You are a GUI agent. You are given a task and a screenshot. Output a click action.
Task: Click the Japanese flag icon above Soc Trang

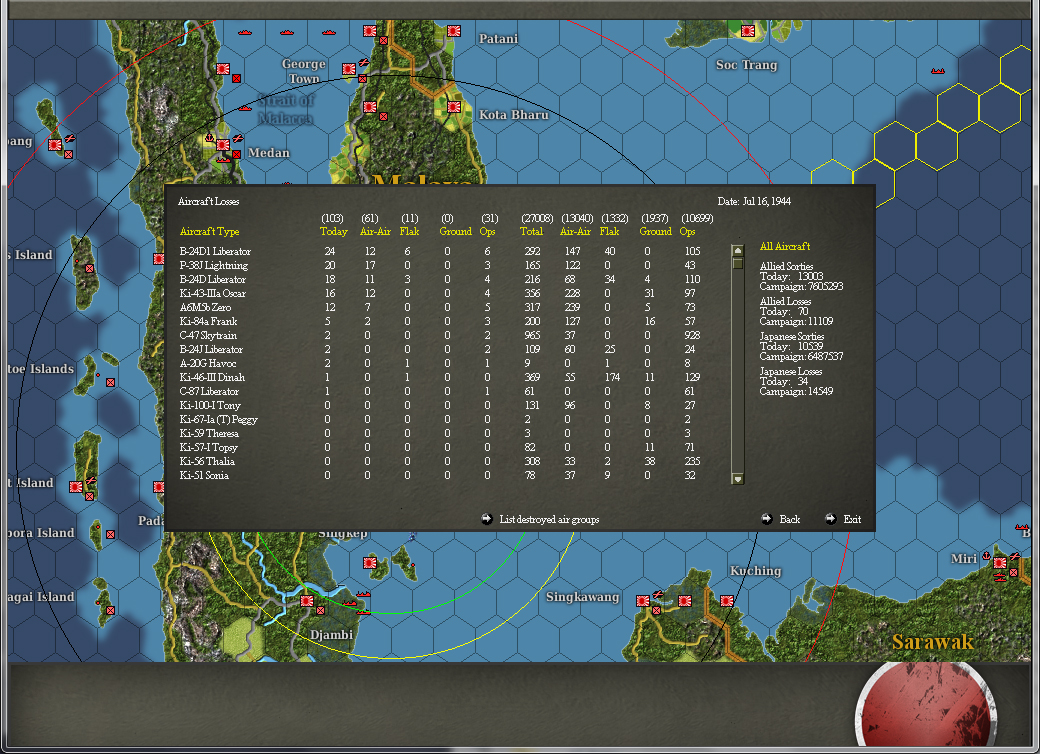click(748, 31)
